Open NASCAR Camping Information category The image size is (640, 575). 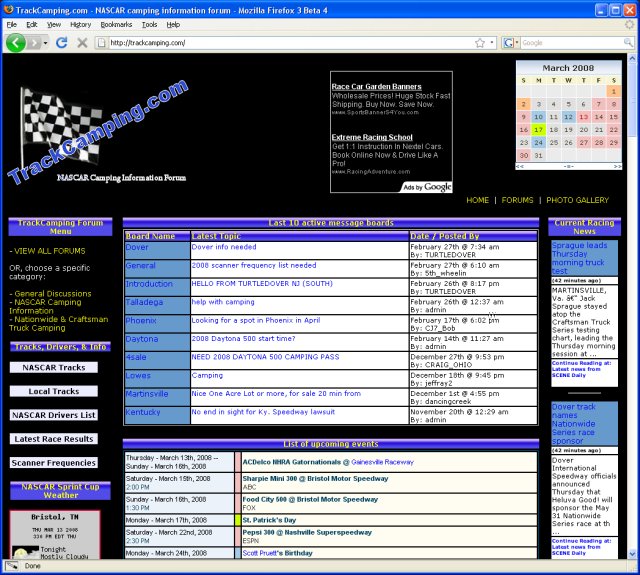click(45, 306)
